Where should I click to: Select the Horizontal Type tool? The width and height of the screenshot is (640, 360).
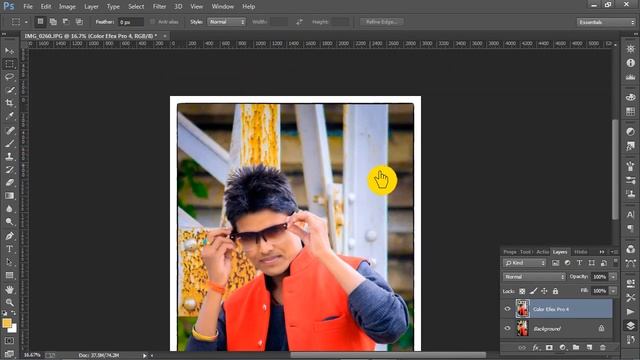coord(9,249)
